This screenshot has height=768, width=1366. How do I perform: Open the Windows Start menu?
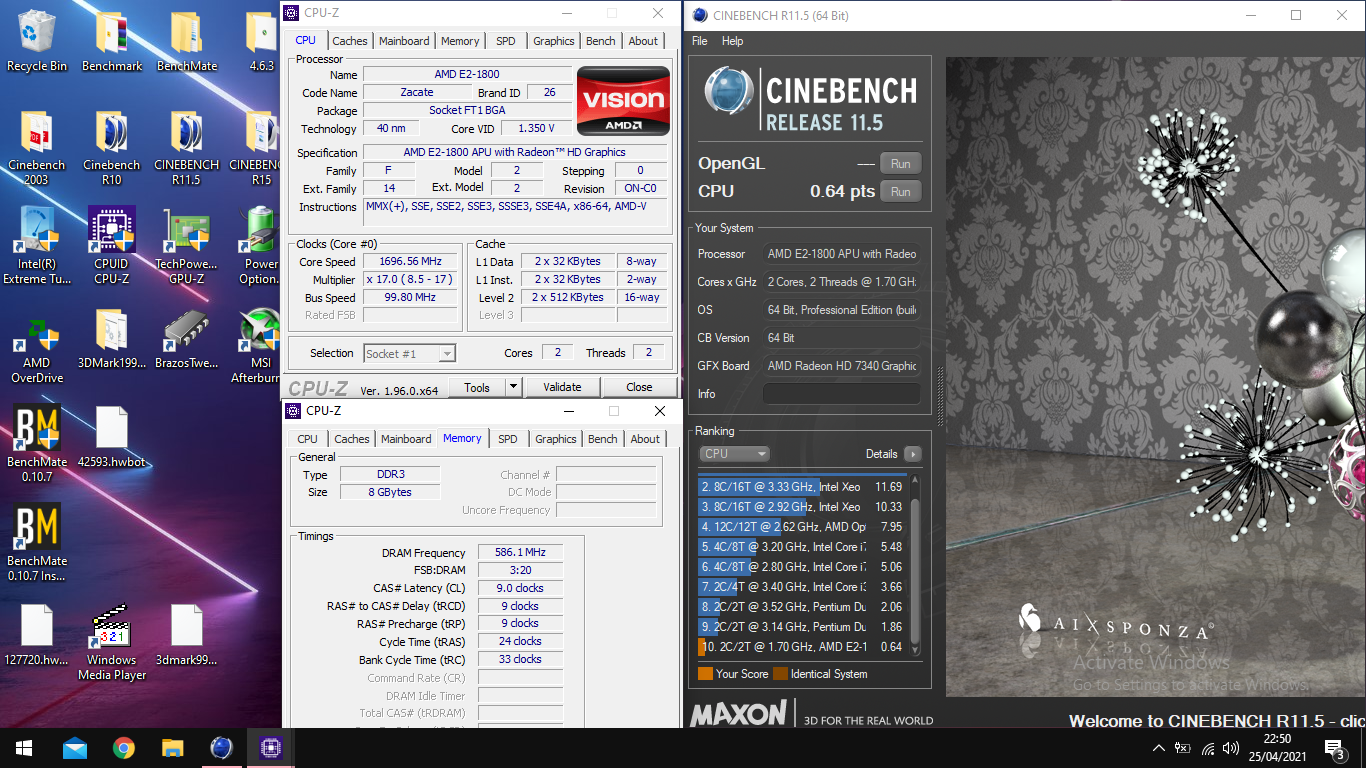(24, 748)
